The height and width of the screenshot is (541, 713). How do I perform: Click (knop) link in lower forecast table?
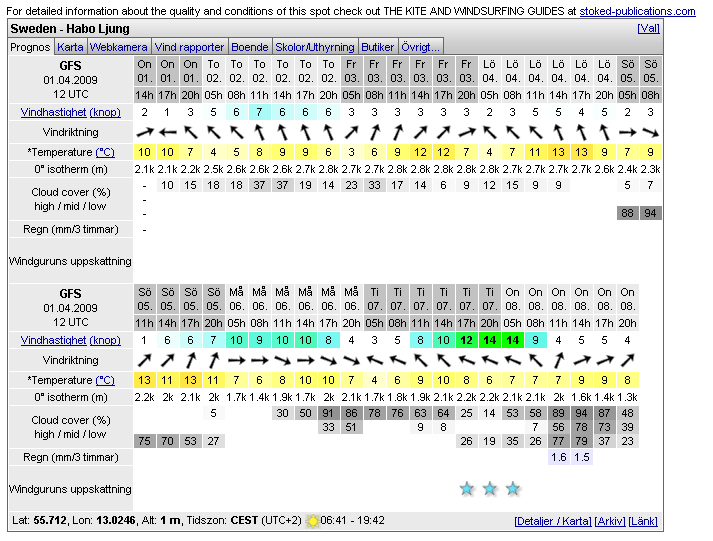pos(105,340)
